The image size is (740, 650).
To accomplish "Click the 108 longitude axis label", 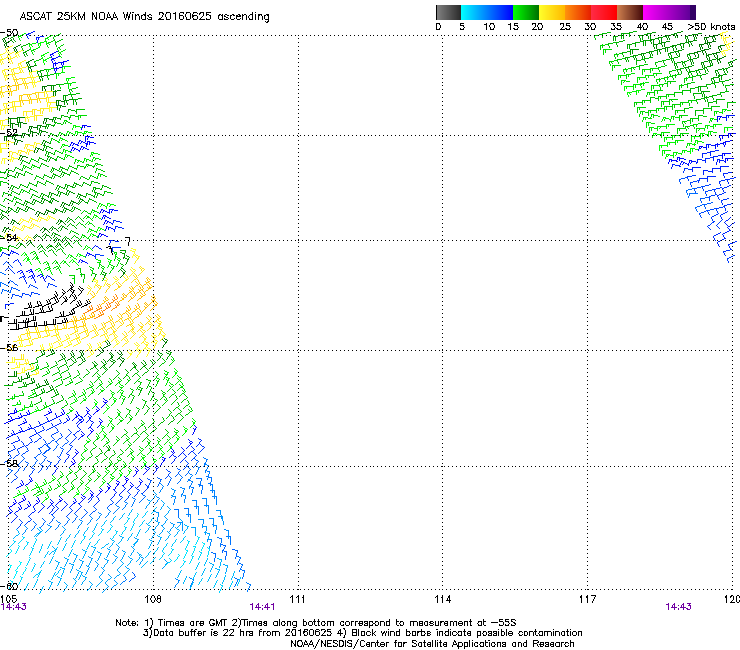I will click(x=153, y=599).
